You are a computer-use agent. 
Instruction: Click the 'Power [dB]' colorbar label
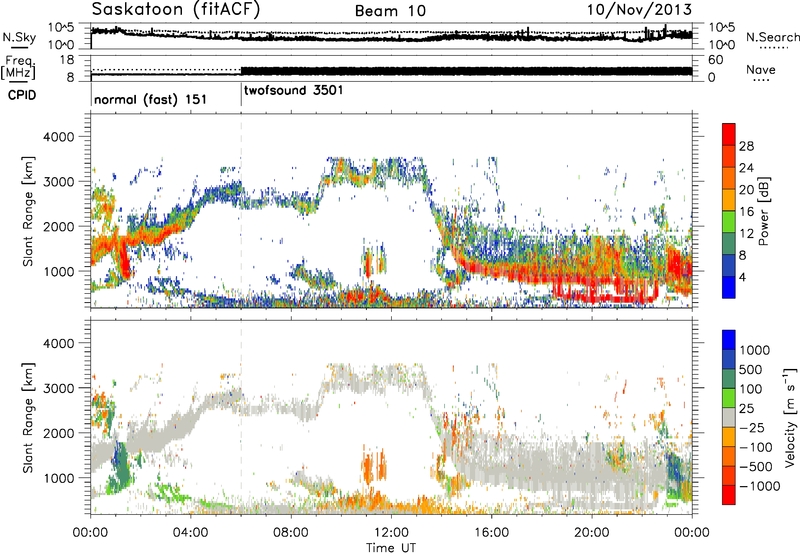point(764,211)
